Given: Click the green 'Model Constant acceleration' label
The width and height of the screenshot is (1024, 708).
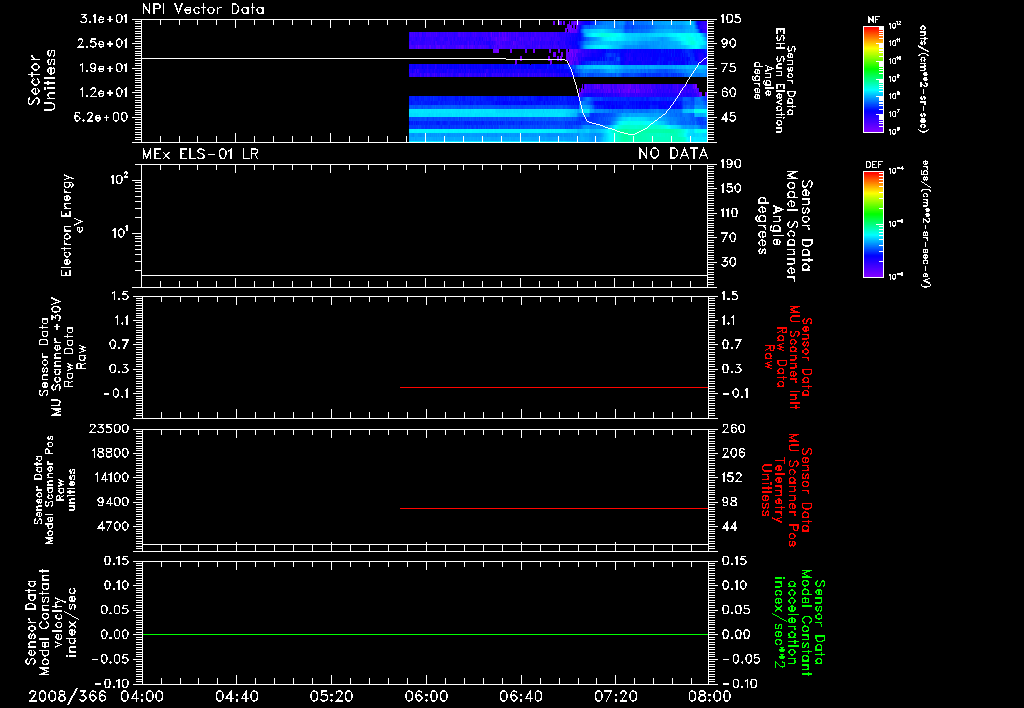Looking at the screenshot, I should coord(799,622).
